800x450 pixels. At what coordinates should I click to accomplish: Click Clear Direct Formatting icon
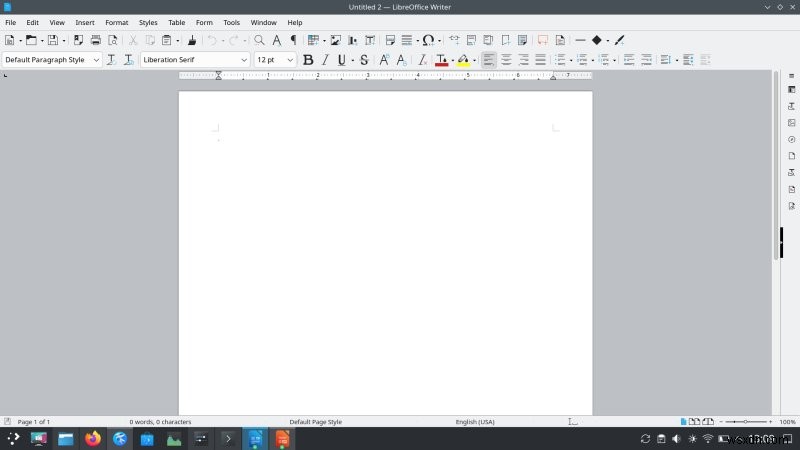pos(422,60)
